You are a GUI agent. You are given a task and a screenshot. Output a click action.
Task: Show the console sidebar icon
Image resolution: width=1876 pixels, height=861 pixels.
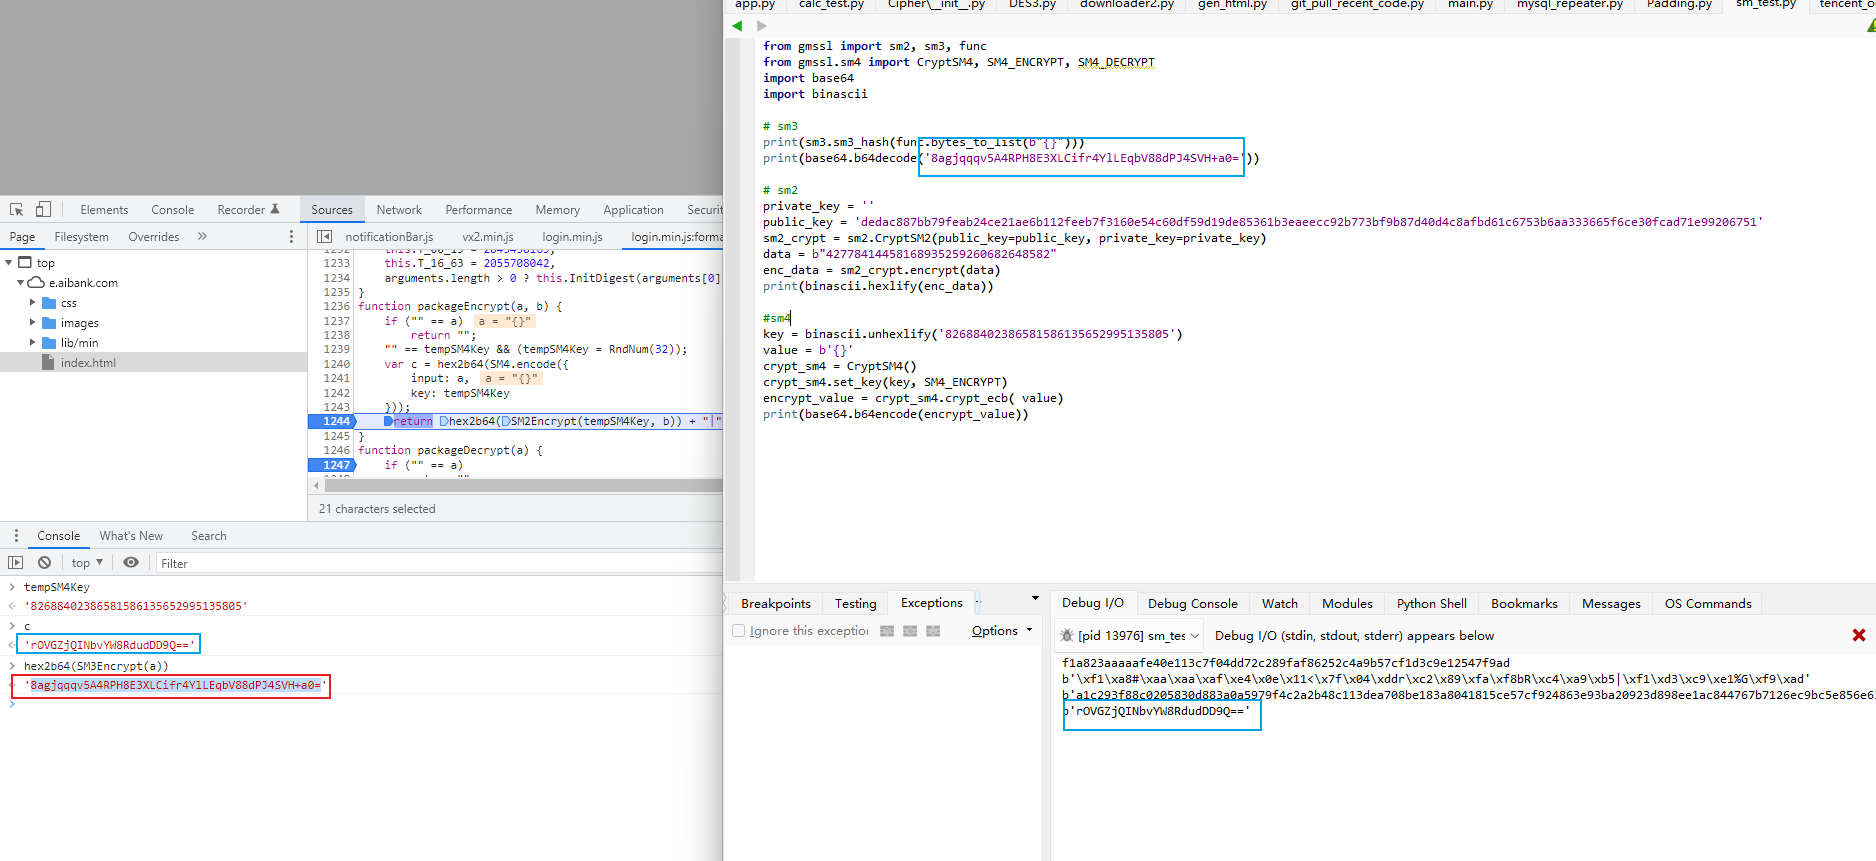click(16, 563)
